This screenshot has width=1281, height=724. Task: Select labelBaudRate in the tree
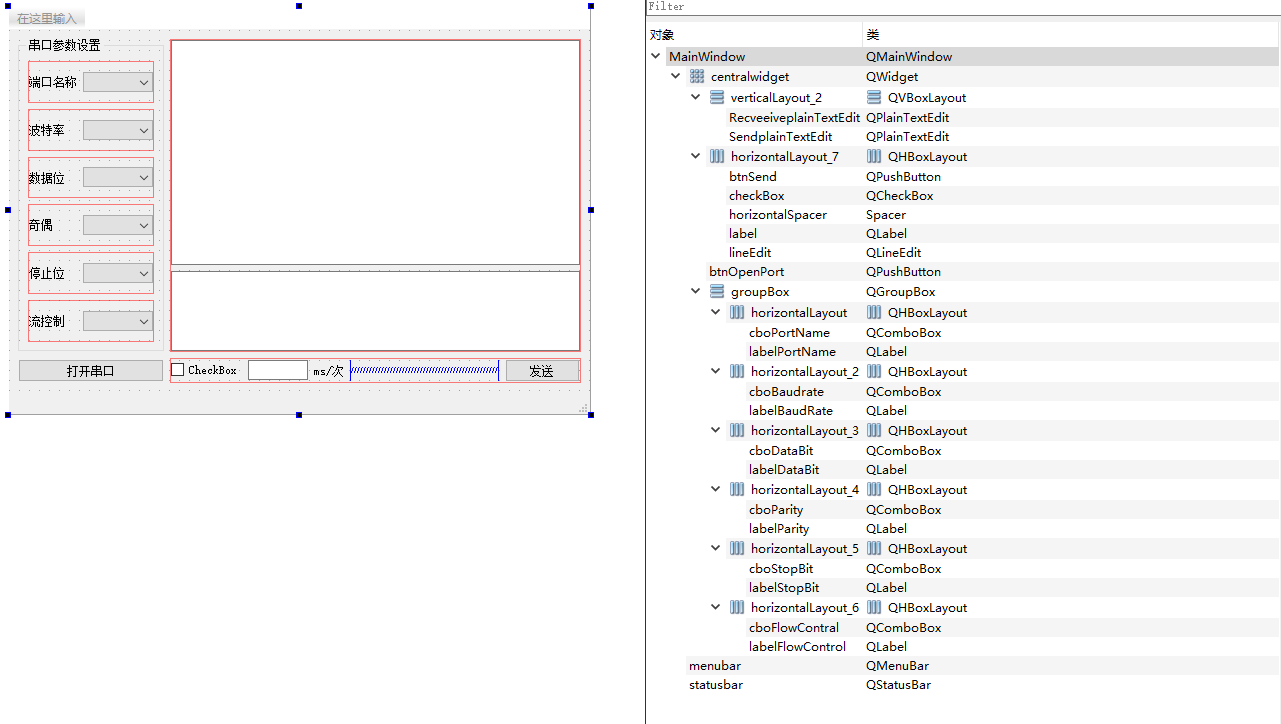point(791,411)
